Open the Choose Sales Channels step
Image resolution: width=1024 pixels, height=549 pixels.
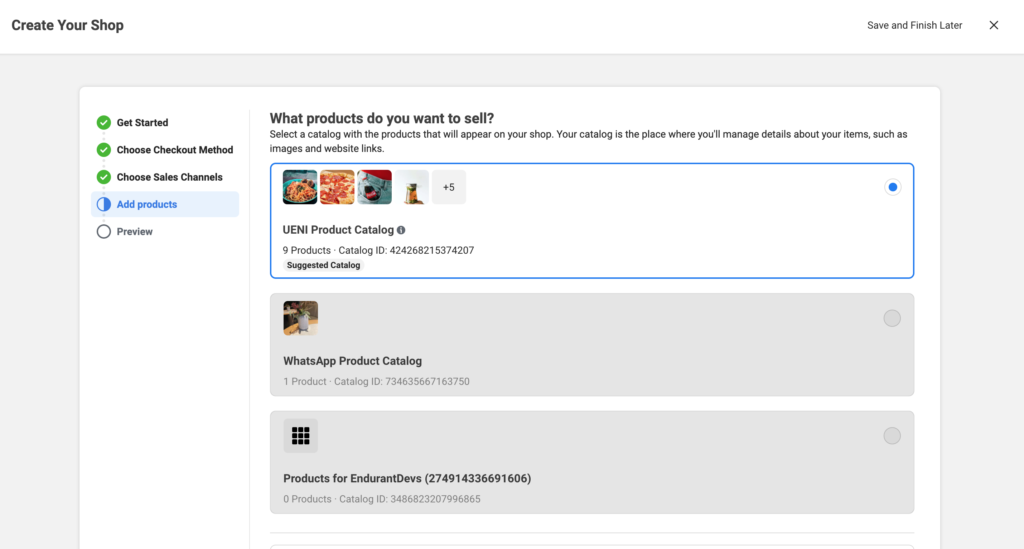click(x=169, y=177)
